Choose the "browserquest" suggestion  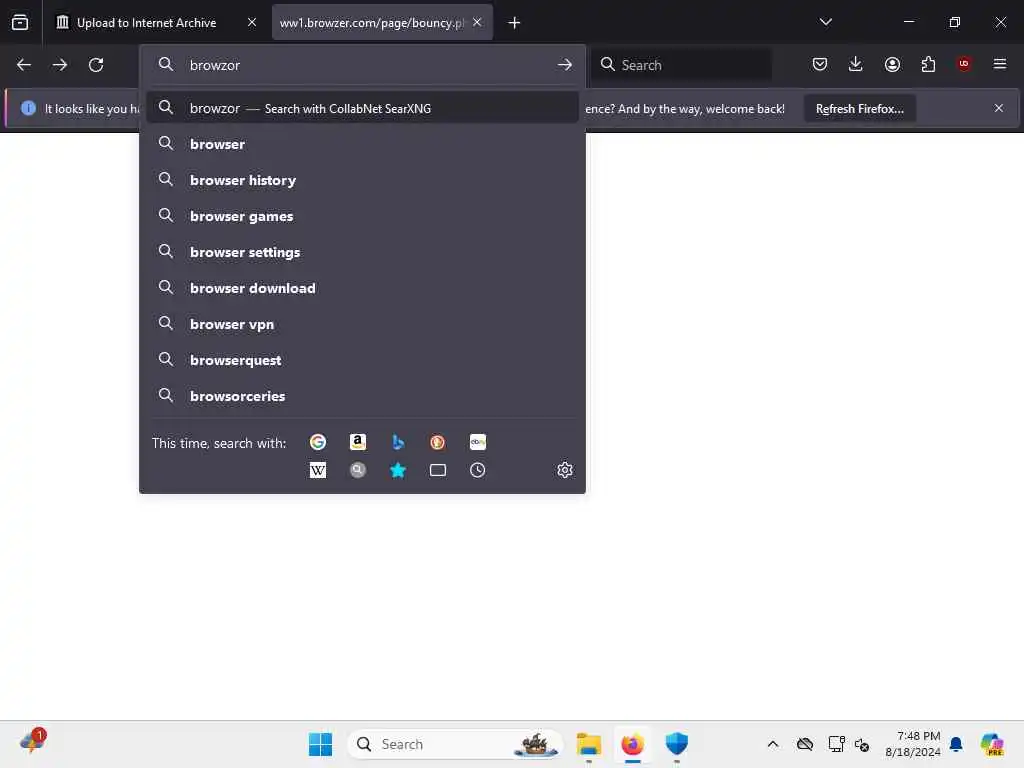point(362,360)
